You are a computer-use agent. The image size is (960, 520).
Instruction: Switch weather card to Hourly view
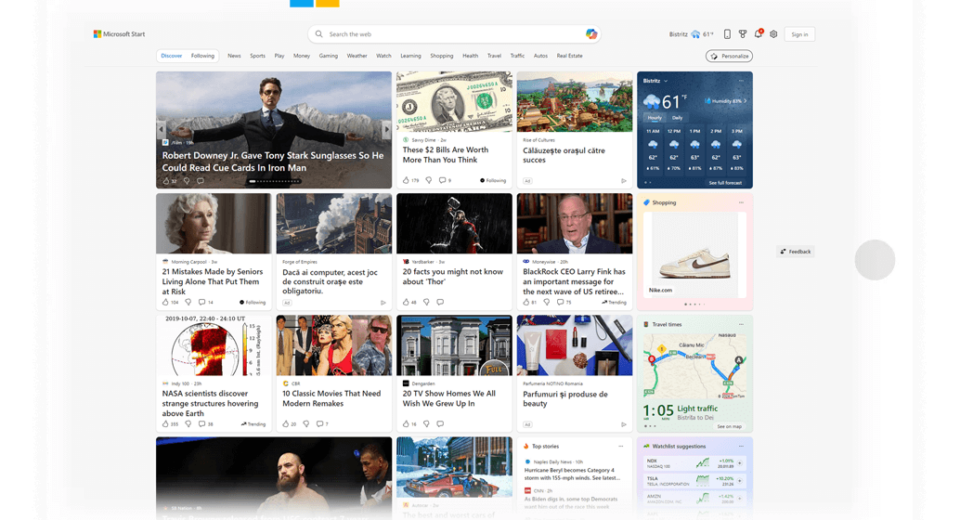tap(654, 118)
